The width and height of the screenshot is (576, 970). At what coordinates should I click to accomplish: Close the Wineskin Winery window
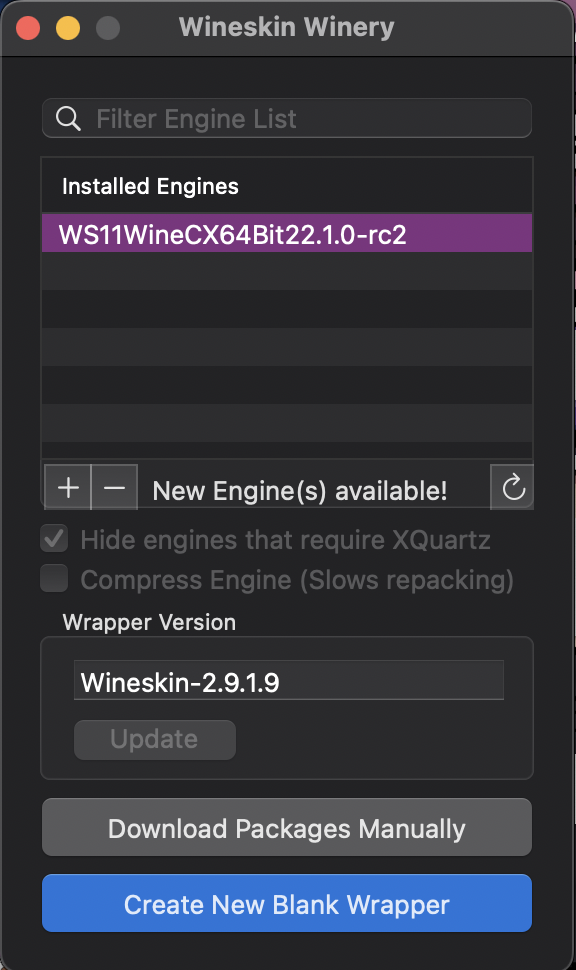28,28
